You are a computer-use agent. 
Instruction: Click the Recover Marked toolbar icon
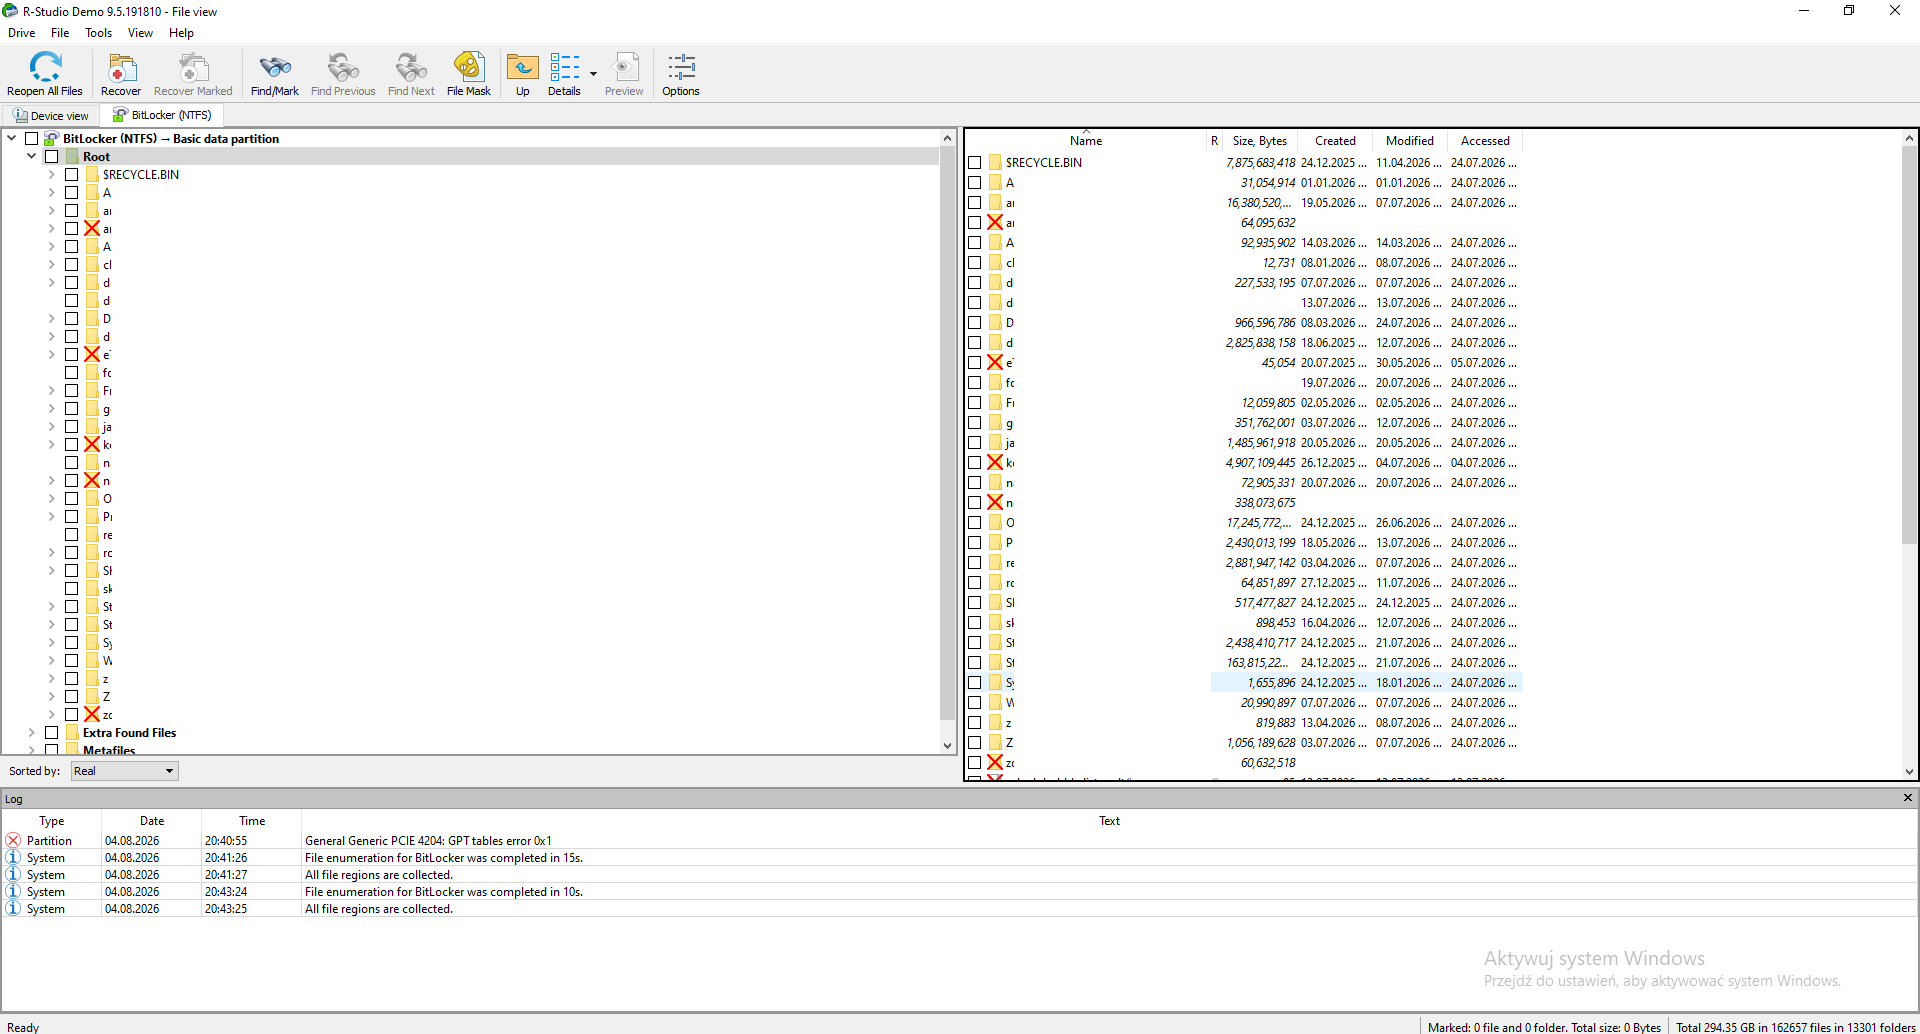[193, 67]
